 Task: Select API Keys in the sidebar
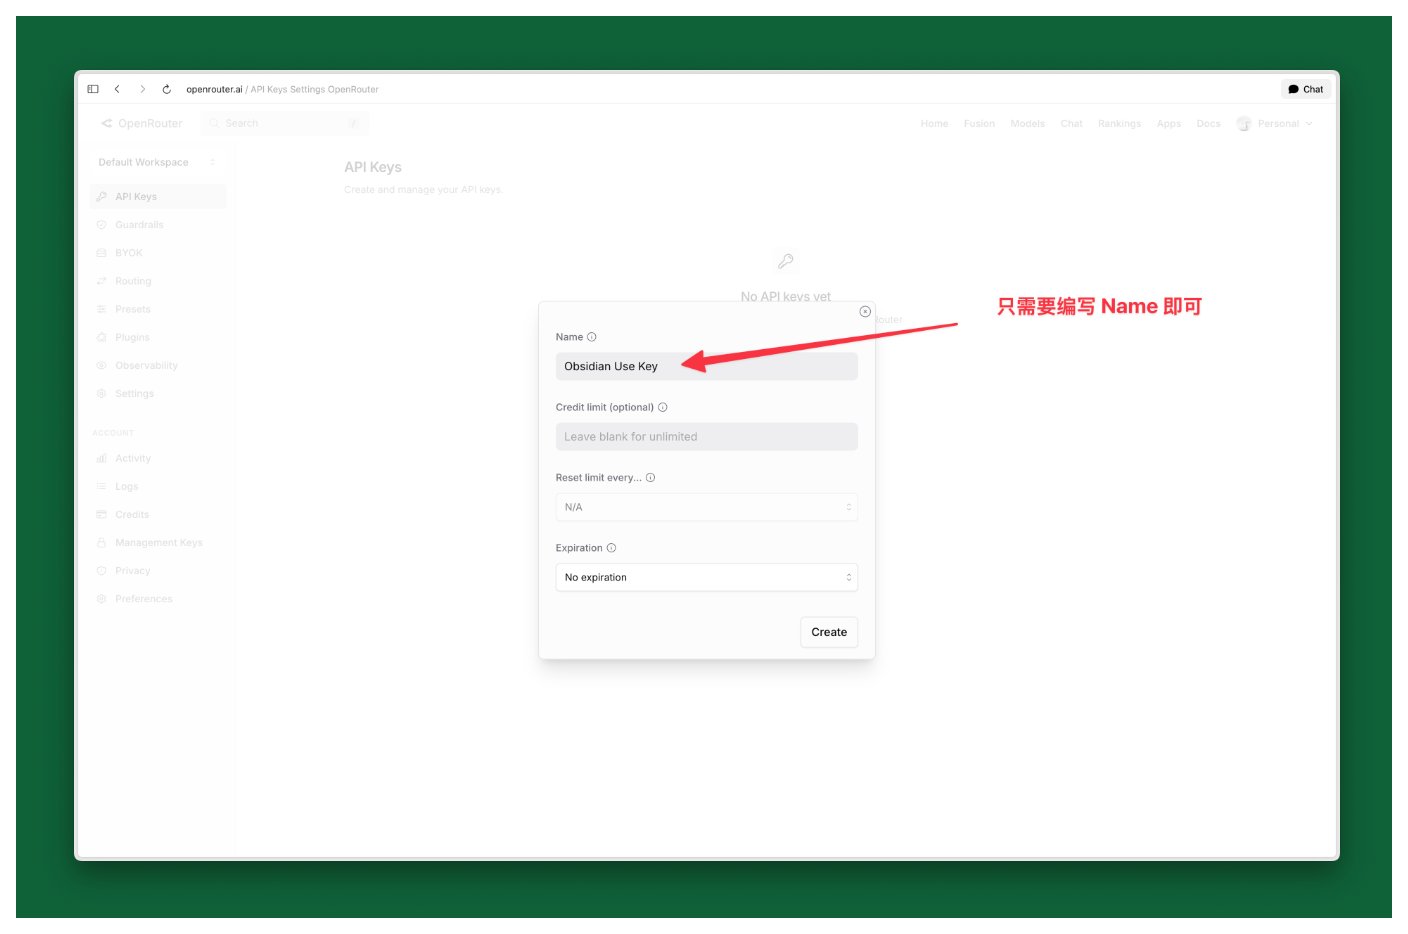pyautogui.click(x=158, y=197)
